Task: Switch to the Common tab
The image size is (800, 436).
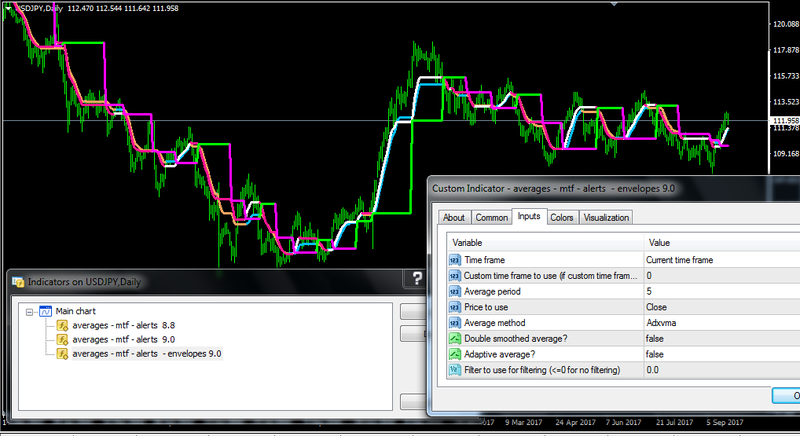Action: (x=491, y=218)
